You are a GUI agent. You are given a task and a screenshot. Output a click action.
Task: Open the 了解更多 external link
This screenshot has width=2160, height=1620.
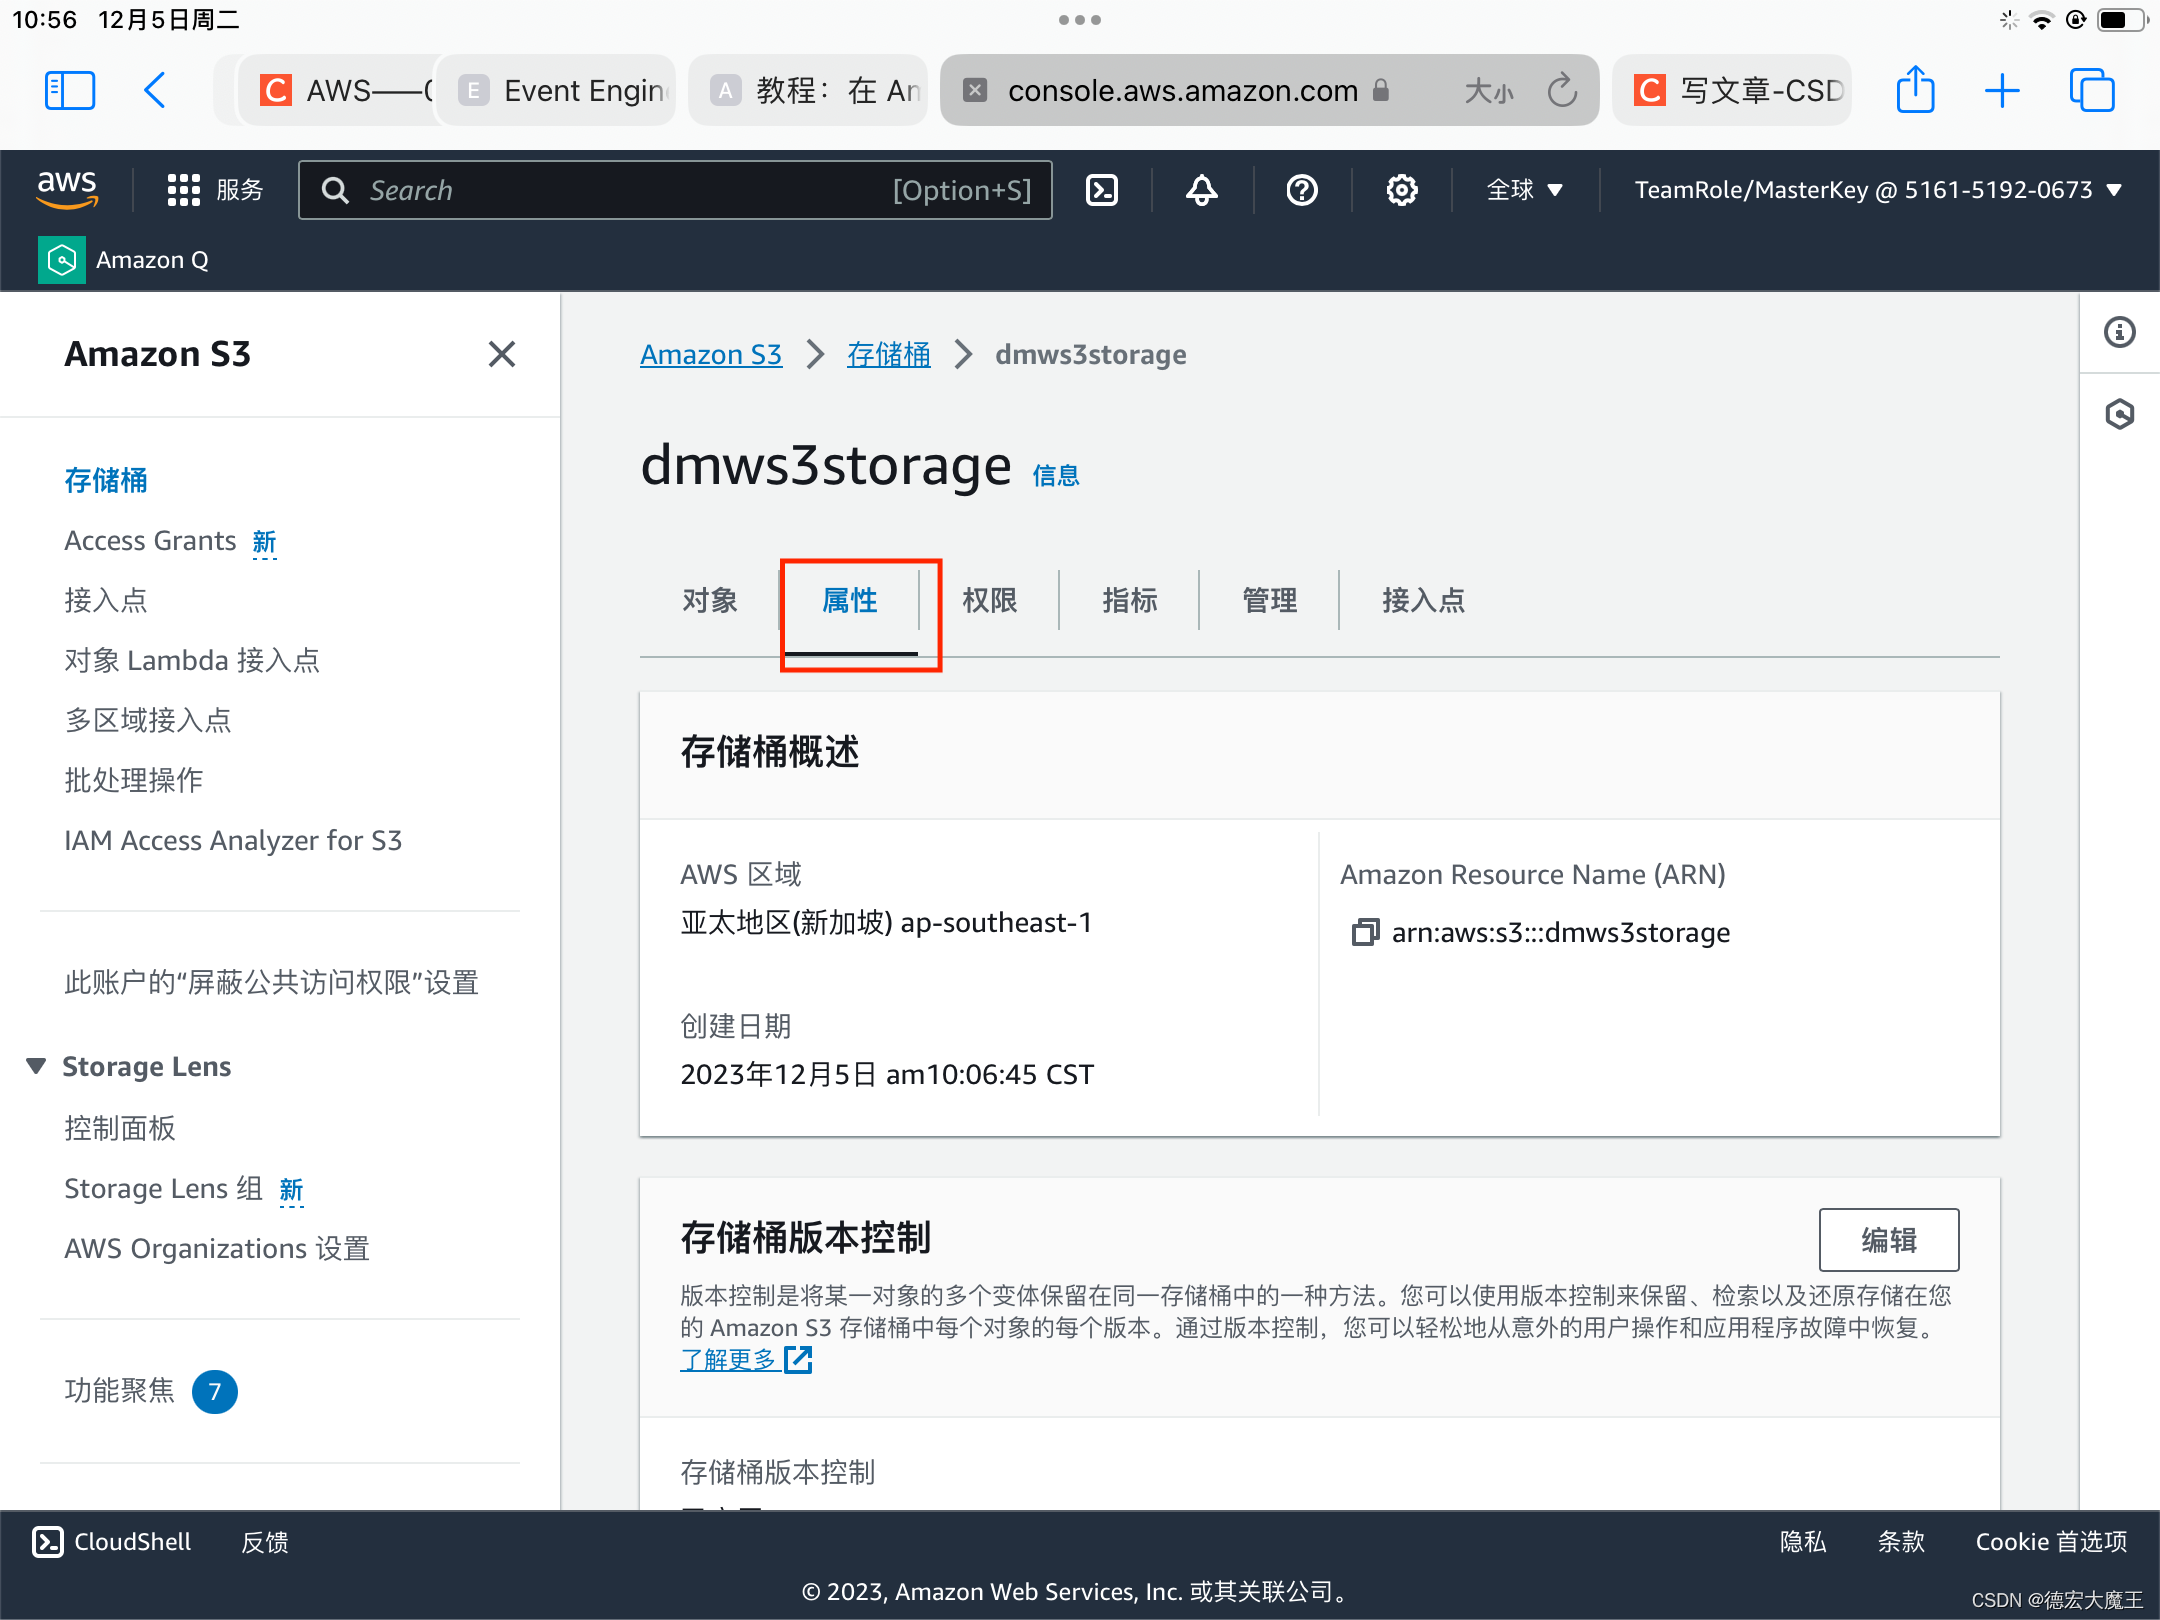(746, 1360)
